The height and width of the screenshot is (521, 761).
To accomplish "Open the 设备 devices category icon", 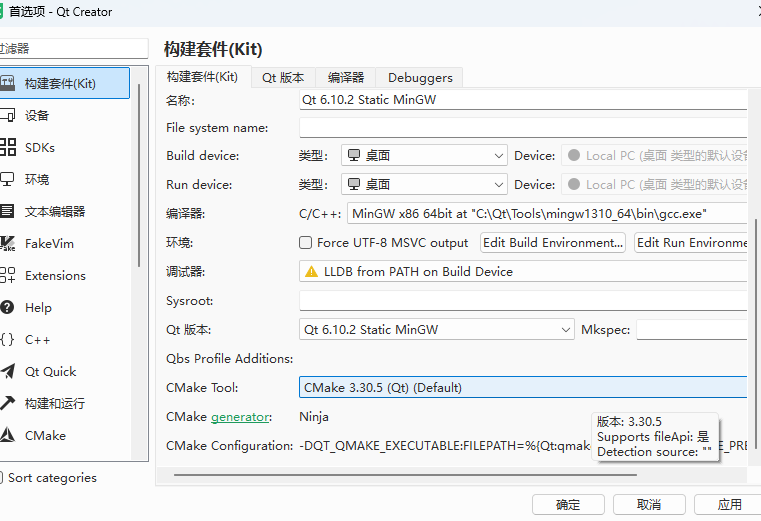I will (7, 115).
